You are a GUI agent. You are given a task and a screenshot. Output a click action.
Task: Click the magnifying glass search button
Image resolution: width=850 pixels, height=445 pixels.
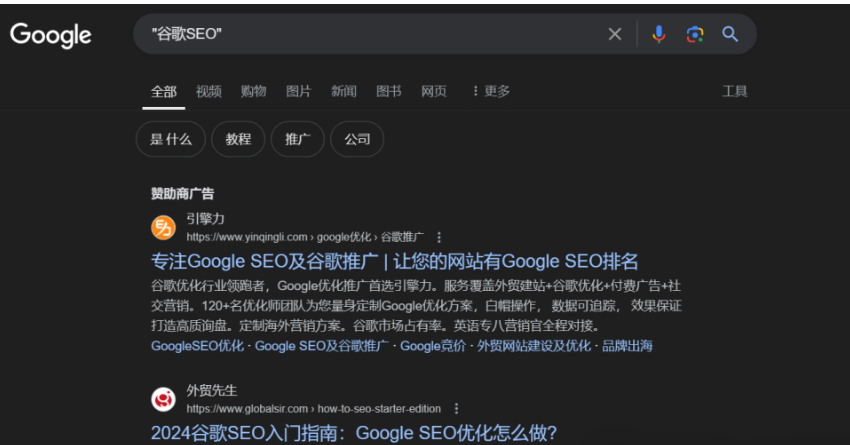[x=730, y=34]
